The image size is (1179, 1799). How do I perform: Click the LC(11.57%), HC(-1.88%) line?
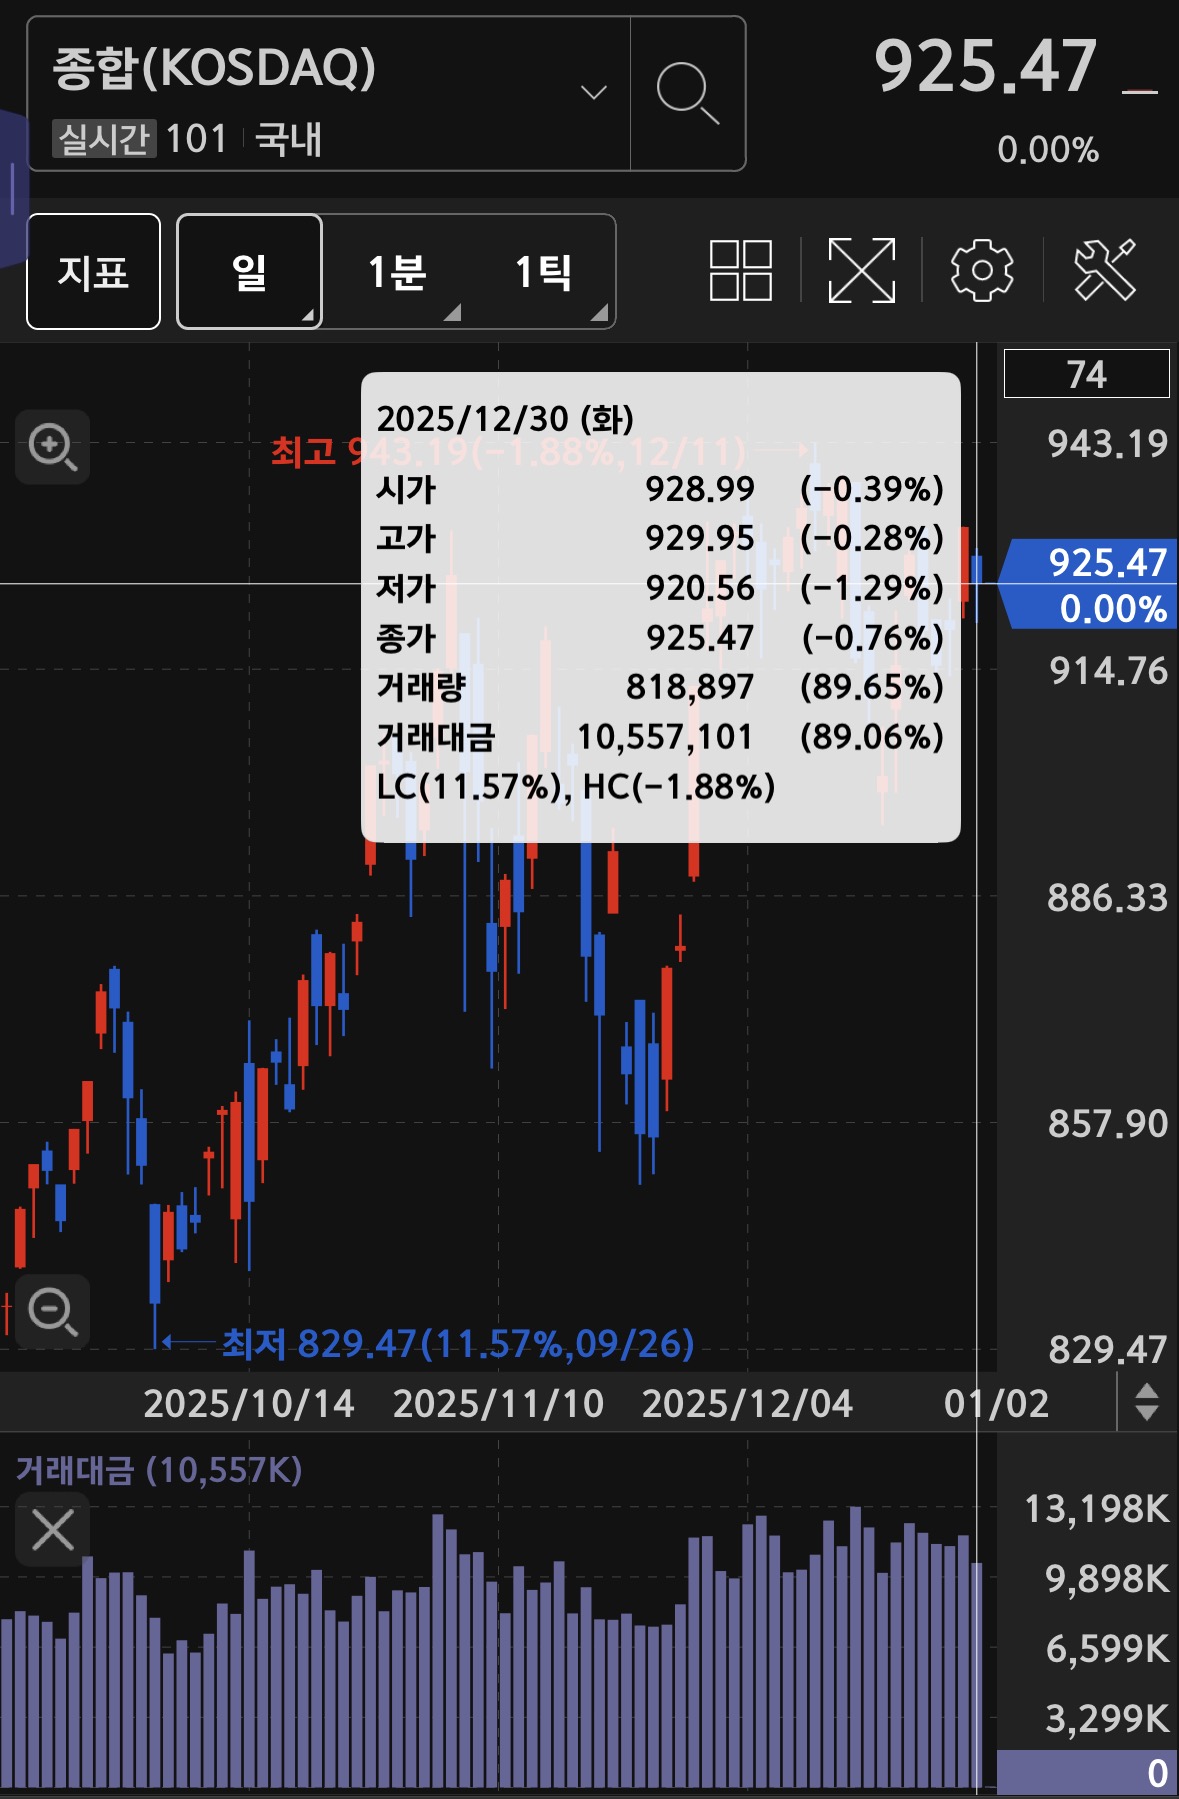click(576, 787)
